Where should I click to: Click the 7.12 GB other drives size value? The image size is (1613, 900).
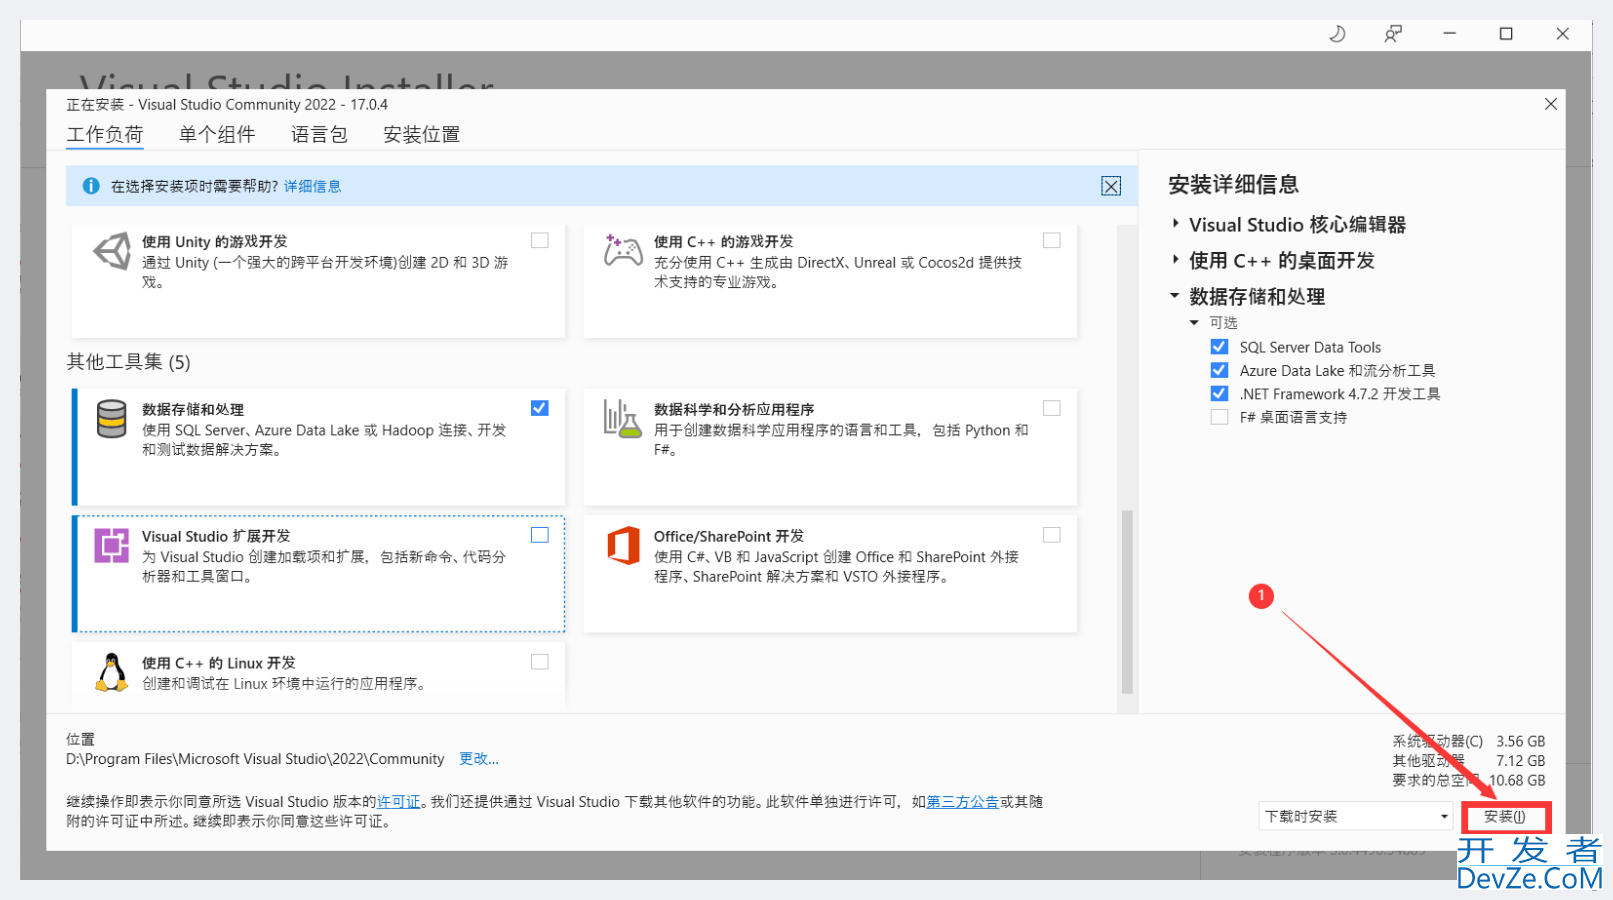(x=1520, y=761)
